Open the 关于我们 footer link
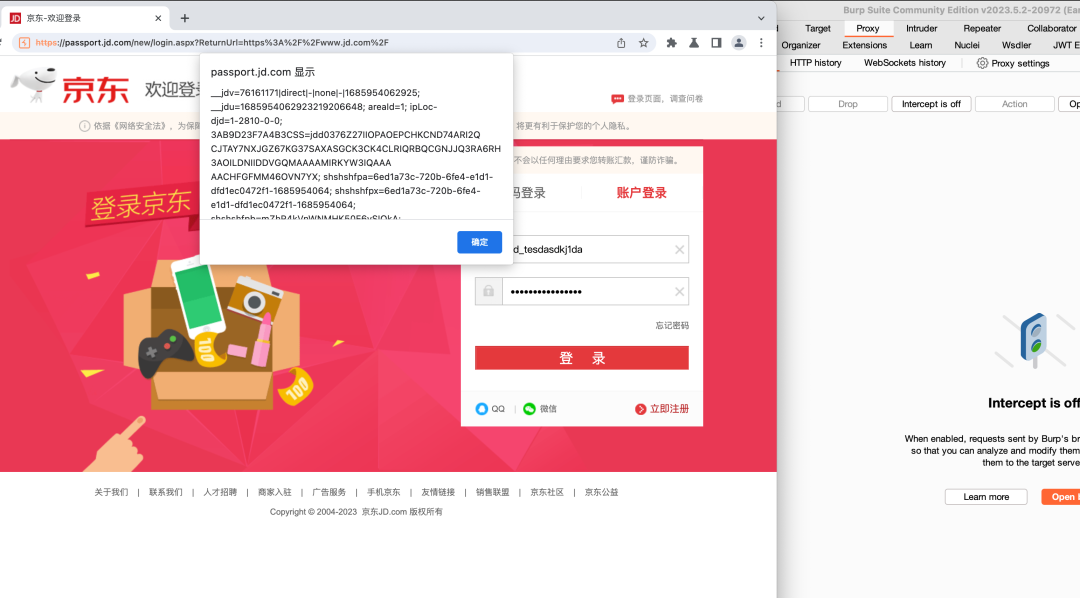 pyautogui.click(x=111, y=492)
